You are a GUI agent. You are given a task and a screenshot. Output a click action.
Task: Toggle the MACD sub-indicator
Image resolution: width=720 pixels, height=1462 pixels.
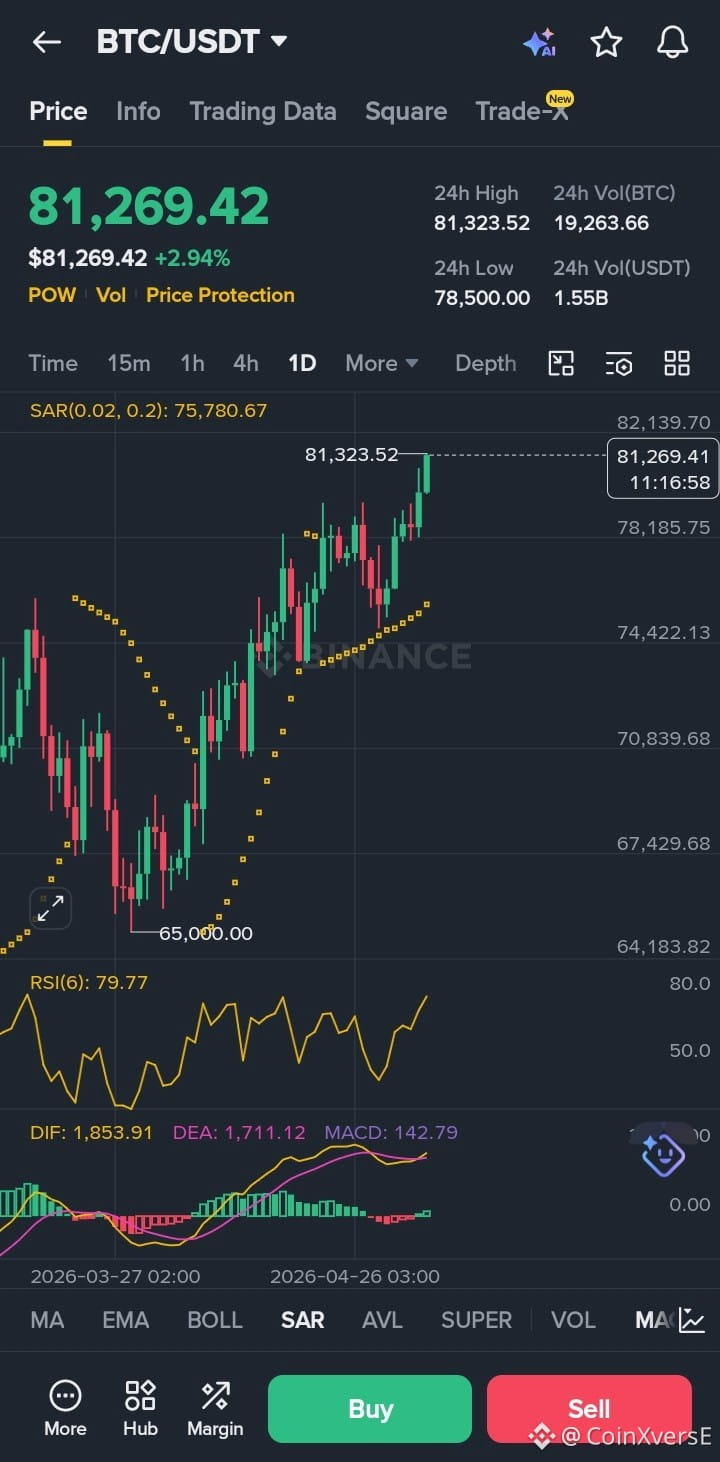tap(654, 1320)
